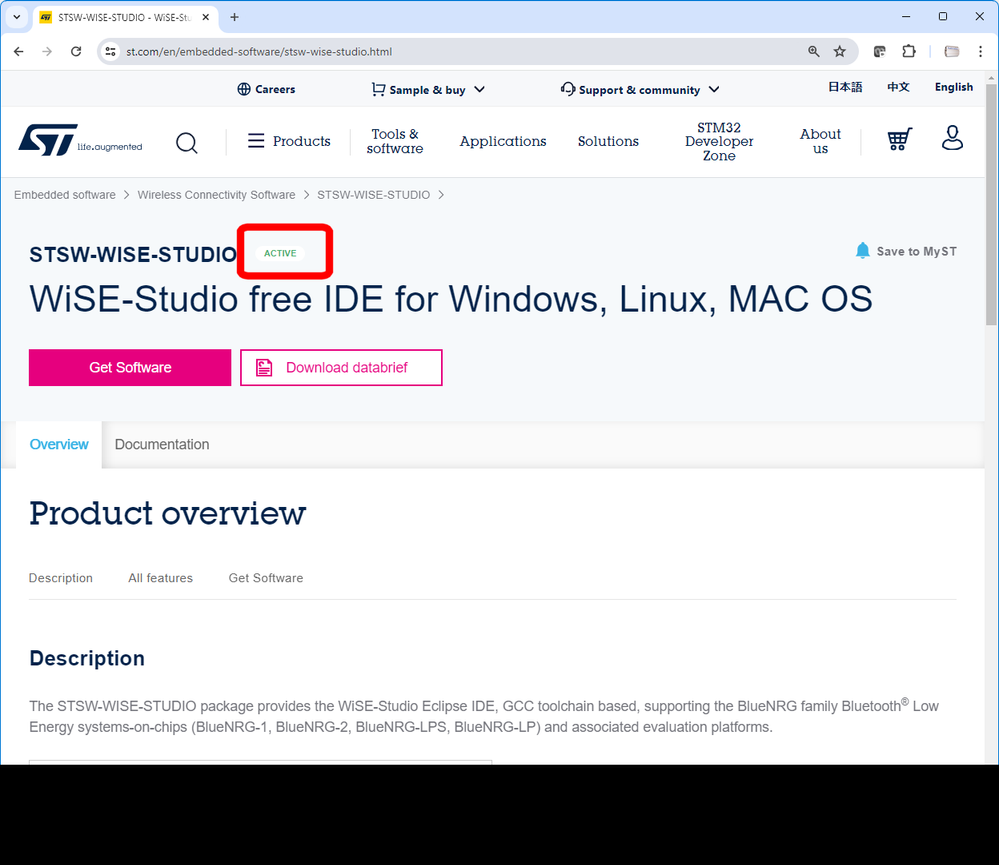Open the shopping cart icon
This screenshot has height=865, width=999.
[900, 139]
